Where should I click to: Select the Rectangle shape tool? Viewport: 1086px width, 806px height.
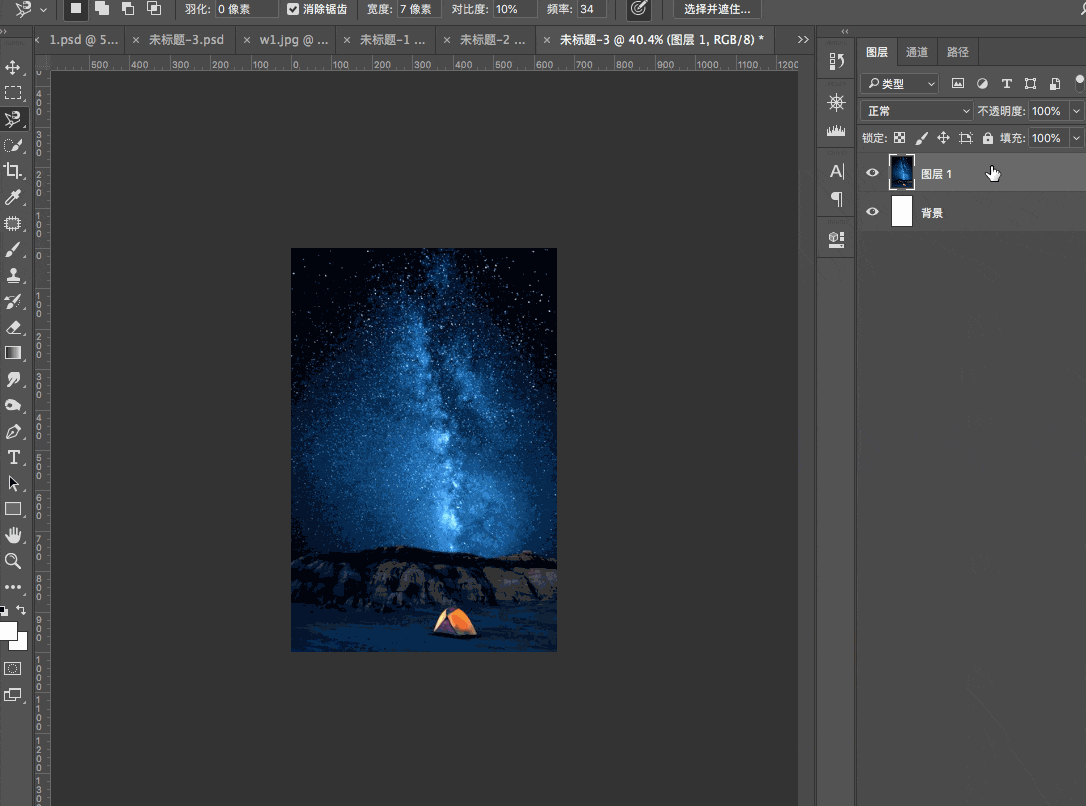(12, 509)
